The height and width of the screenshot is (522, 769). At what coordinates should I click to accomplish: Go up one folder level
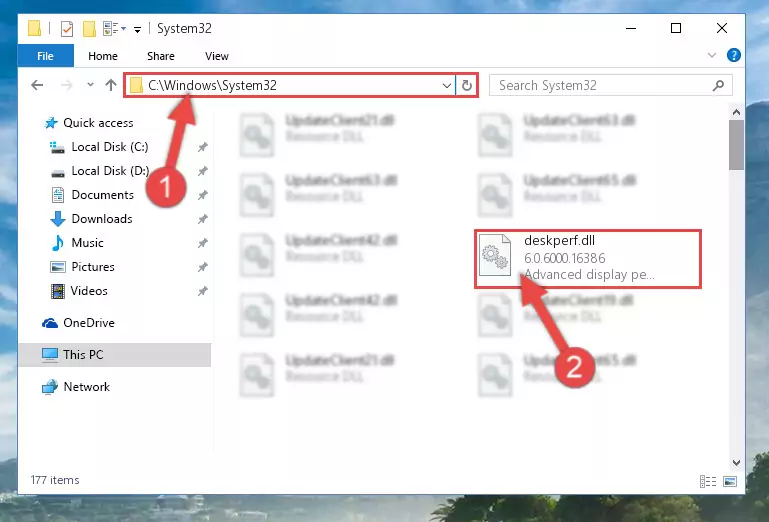pyautogui.click(x=111, y=85)
